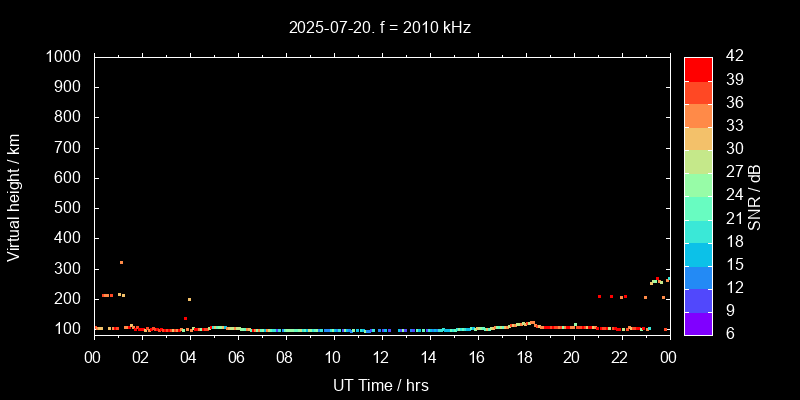Viewport: 800px width, 400px height.
Task: Click the echo trace peak near 18 UT
Action: click(531, 322)
